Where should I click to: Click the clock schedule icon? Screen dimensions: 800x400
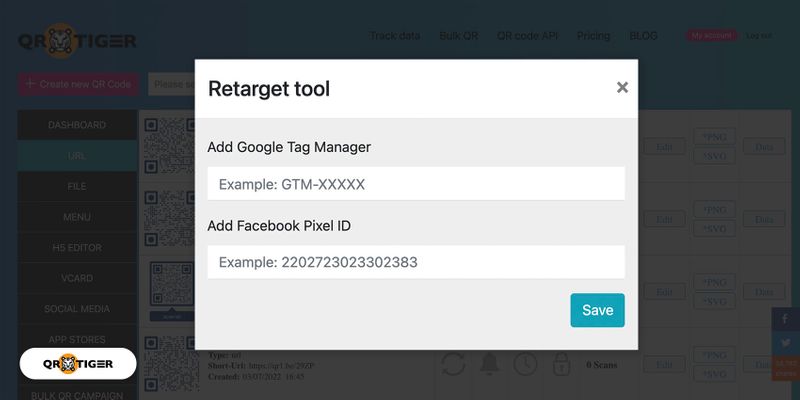[525, 364]
